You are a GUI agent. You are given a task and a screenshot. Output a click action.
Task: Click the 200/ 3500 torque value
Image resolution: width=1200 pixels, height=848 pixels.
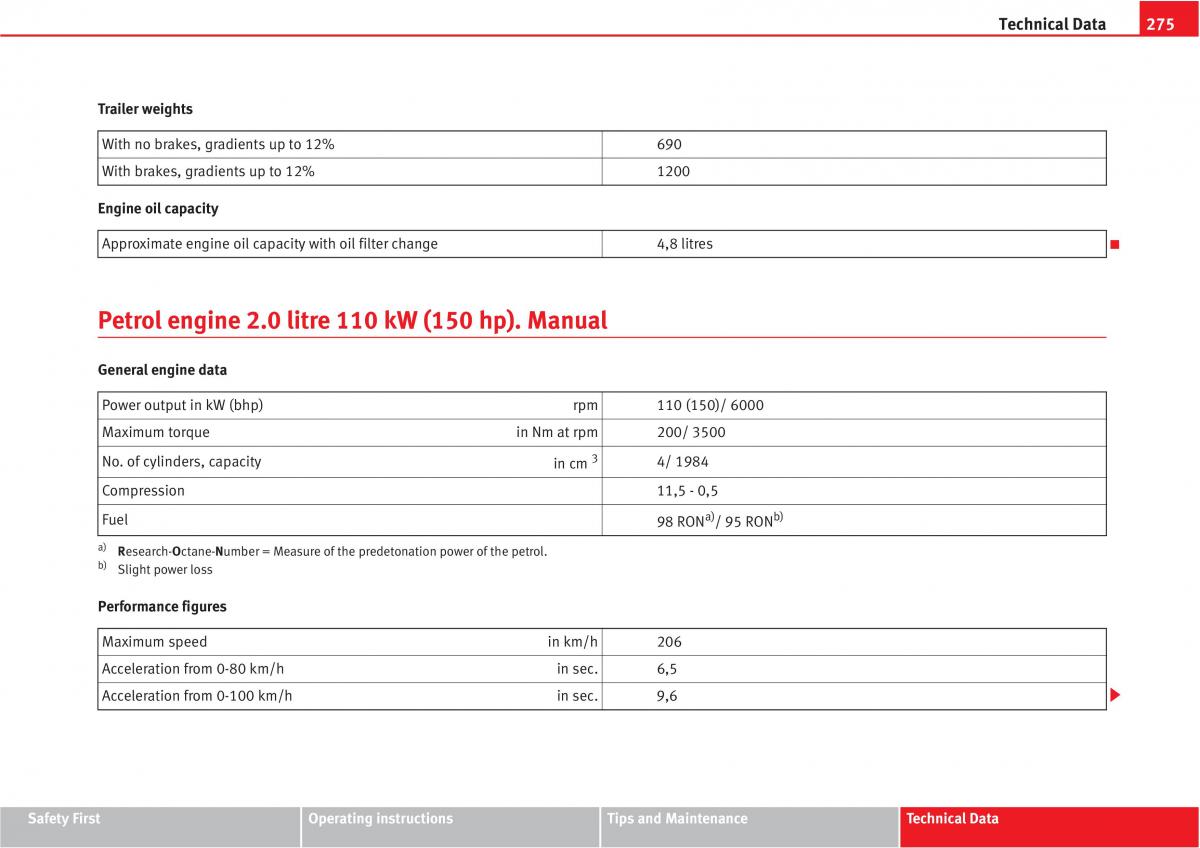point(691,433)
